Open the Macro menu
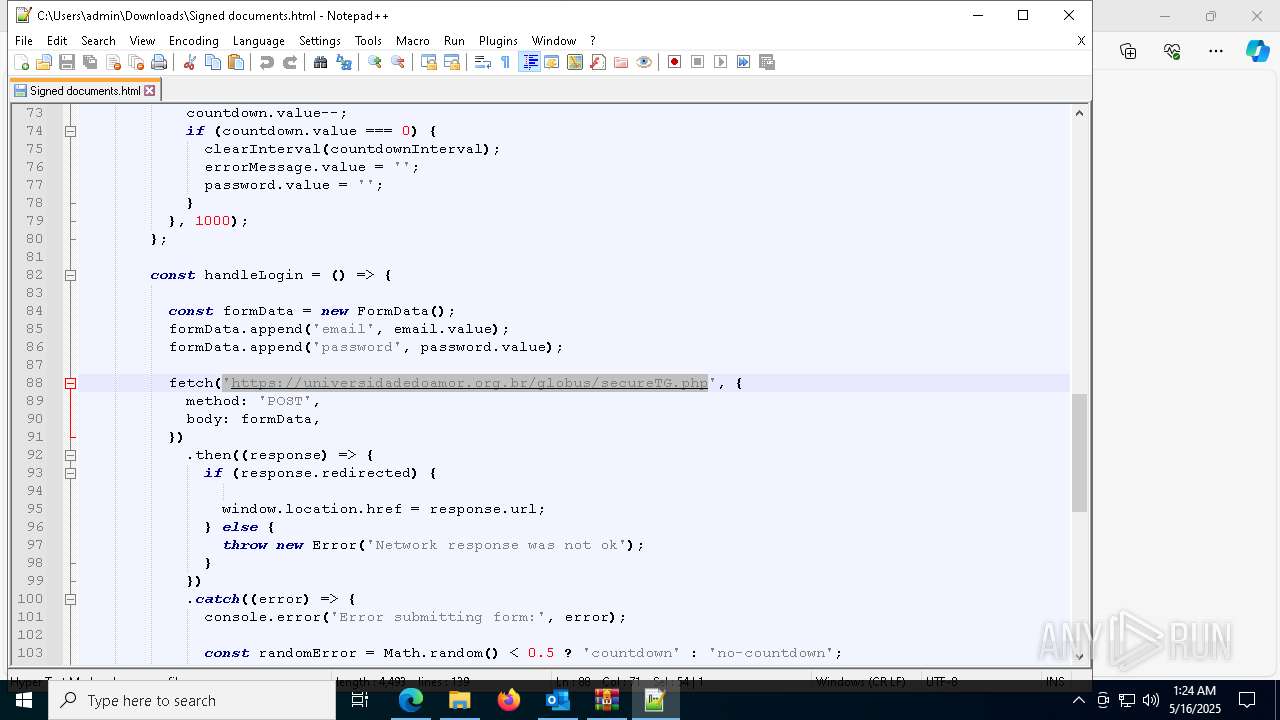 point(413,41)
